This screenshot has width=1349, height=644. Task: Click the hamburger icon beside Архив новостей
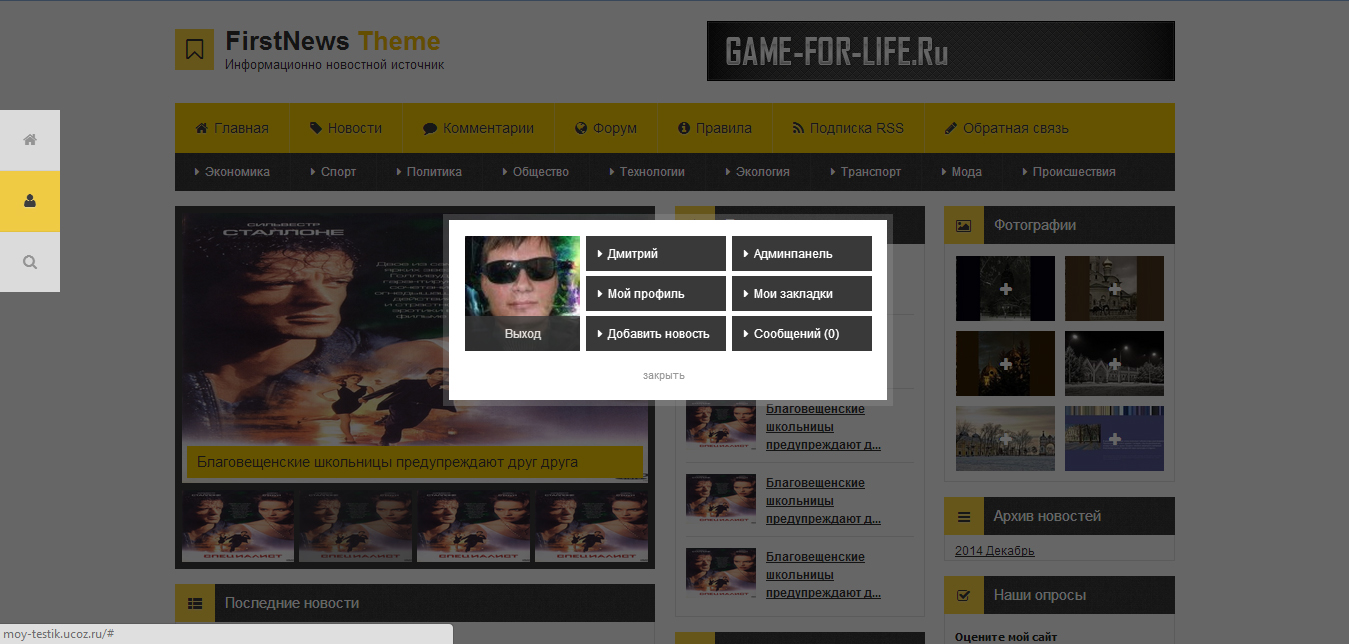pyautogui.click(x=964, y=516)
